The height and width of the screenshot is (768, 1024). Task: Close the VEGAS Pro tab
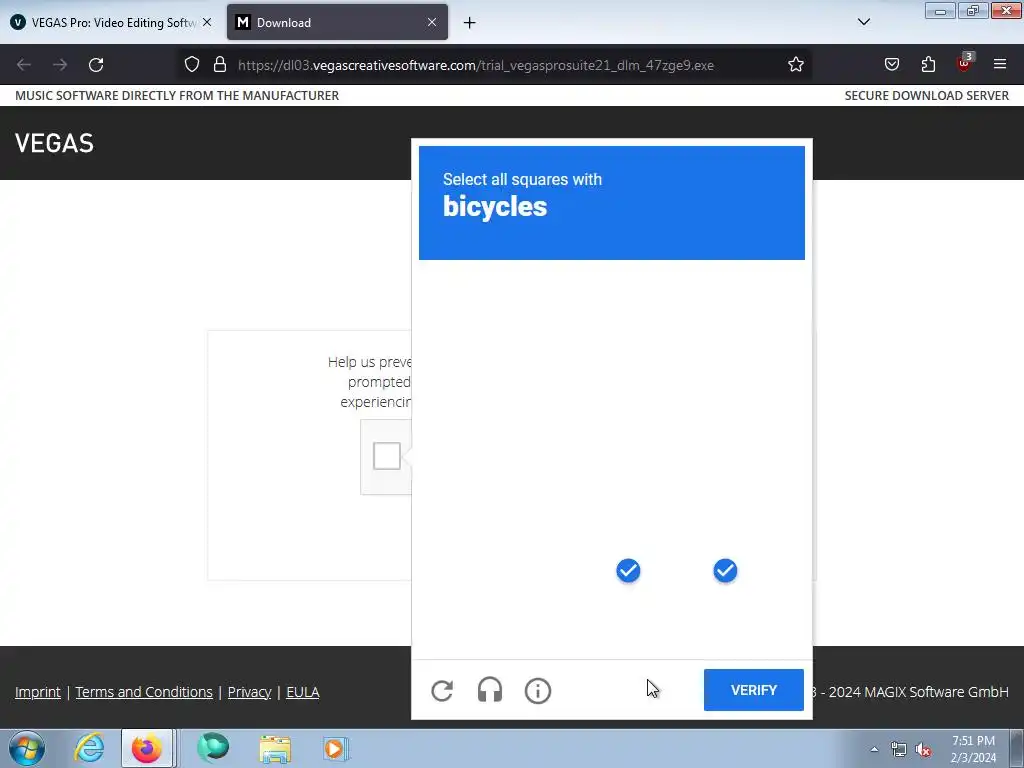click(207, 22)
